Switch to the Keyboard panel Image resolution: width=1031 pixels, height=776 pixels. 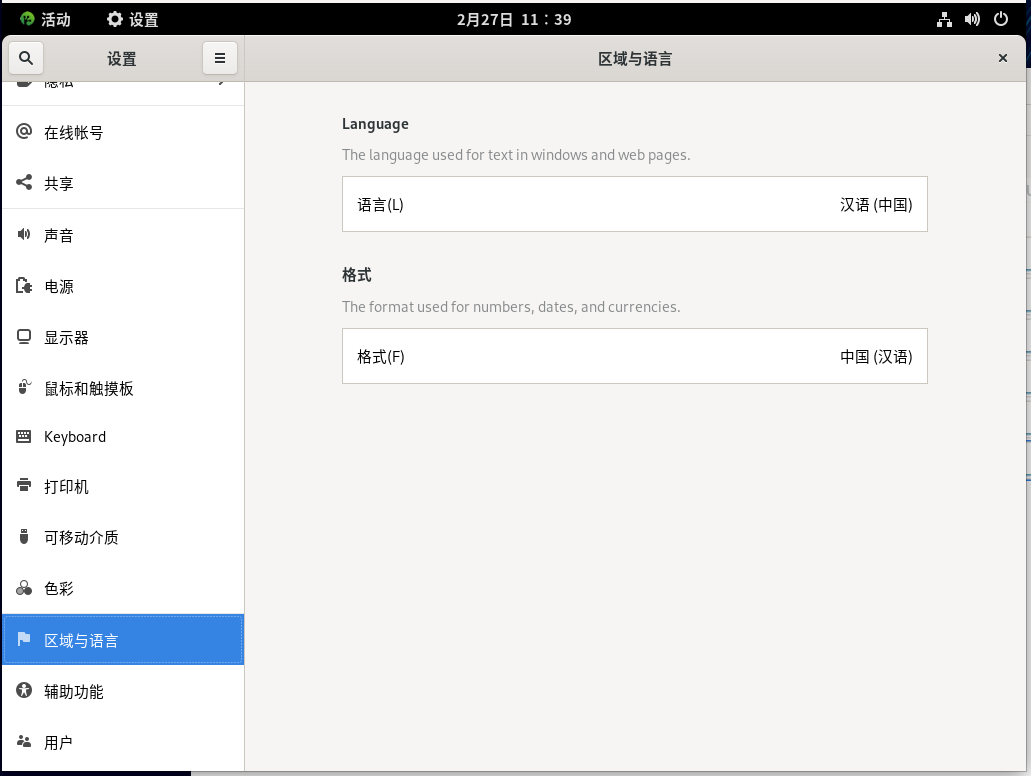tap(75, 437)
